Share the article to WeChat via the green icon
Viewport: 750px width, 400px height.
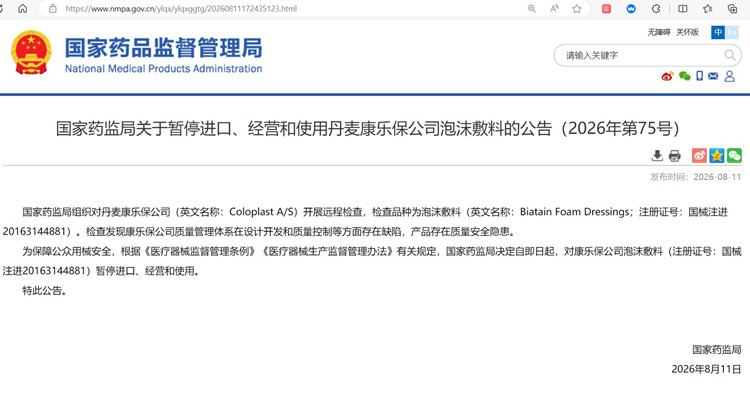click(734, 156)
